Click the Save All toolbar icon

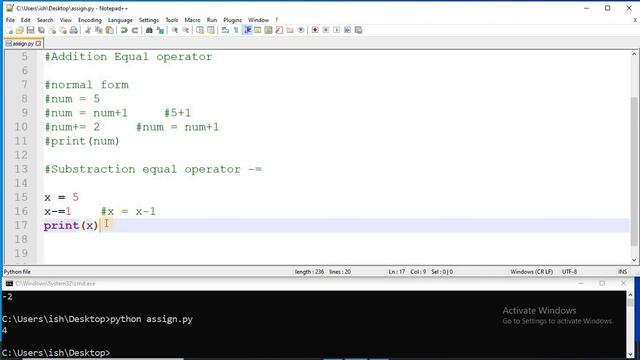[41, 30]
